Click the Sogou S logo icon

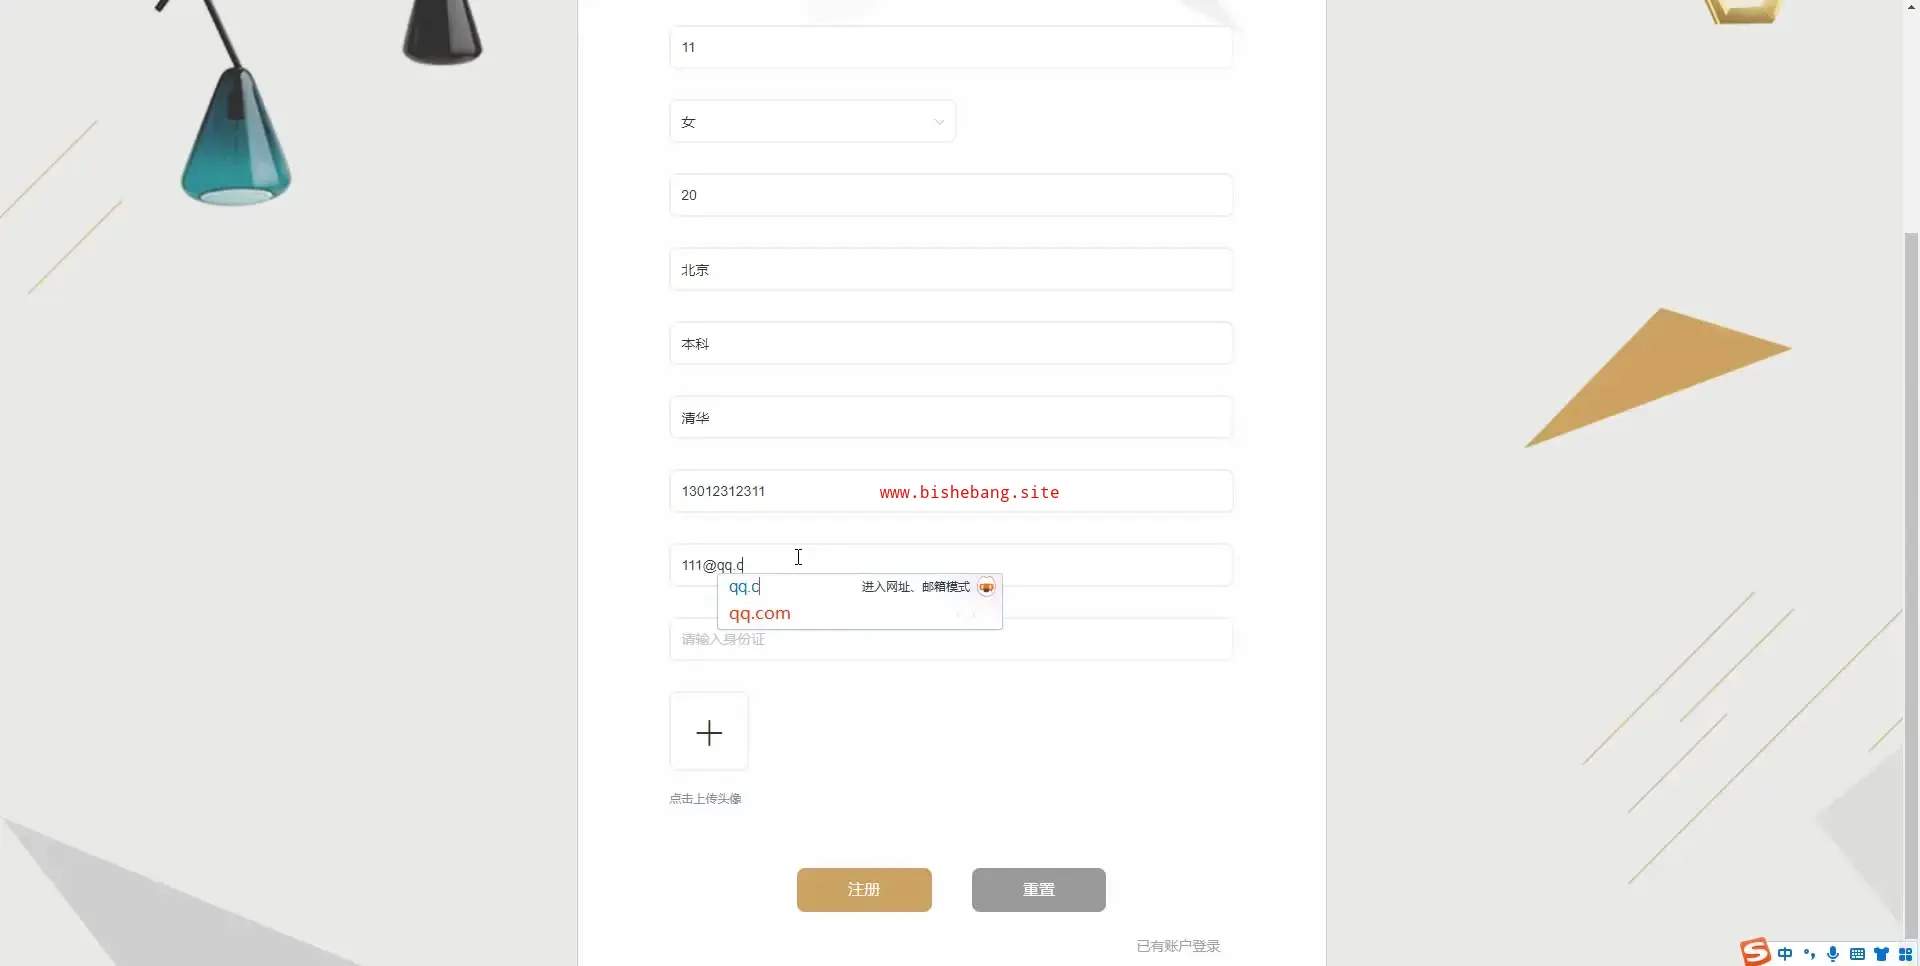click(1755, 952)
